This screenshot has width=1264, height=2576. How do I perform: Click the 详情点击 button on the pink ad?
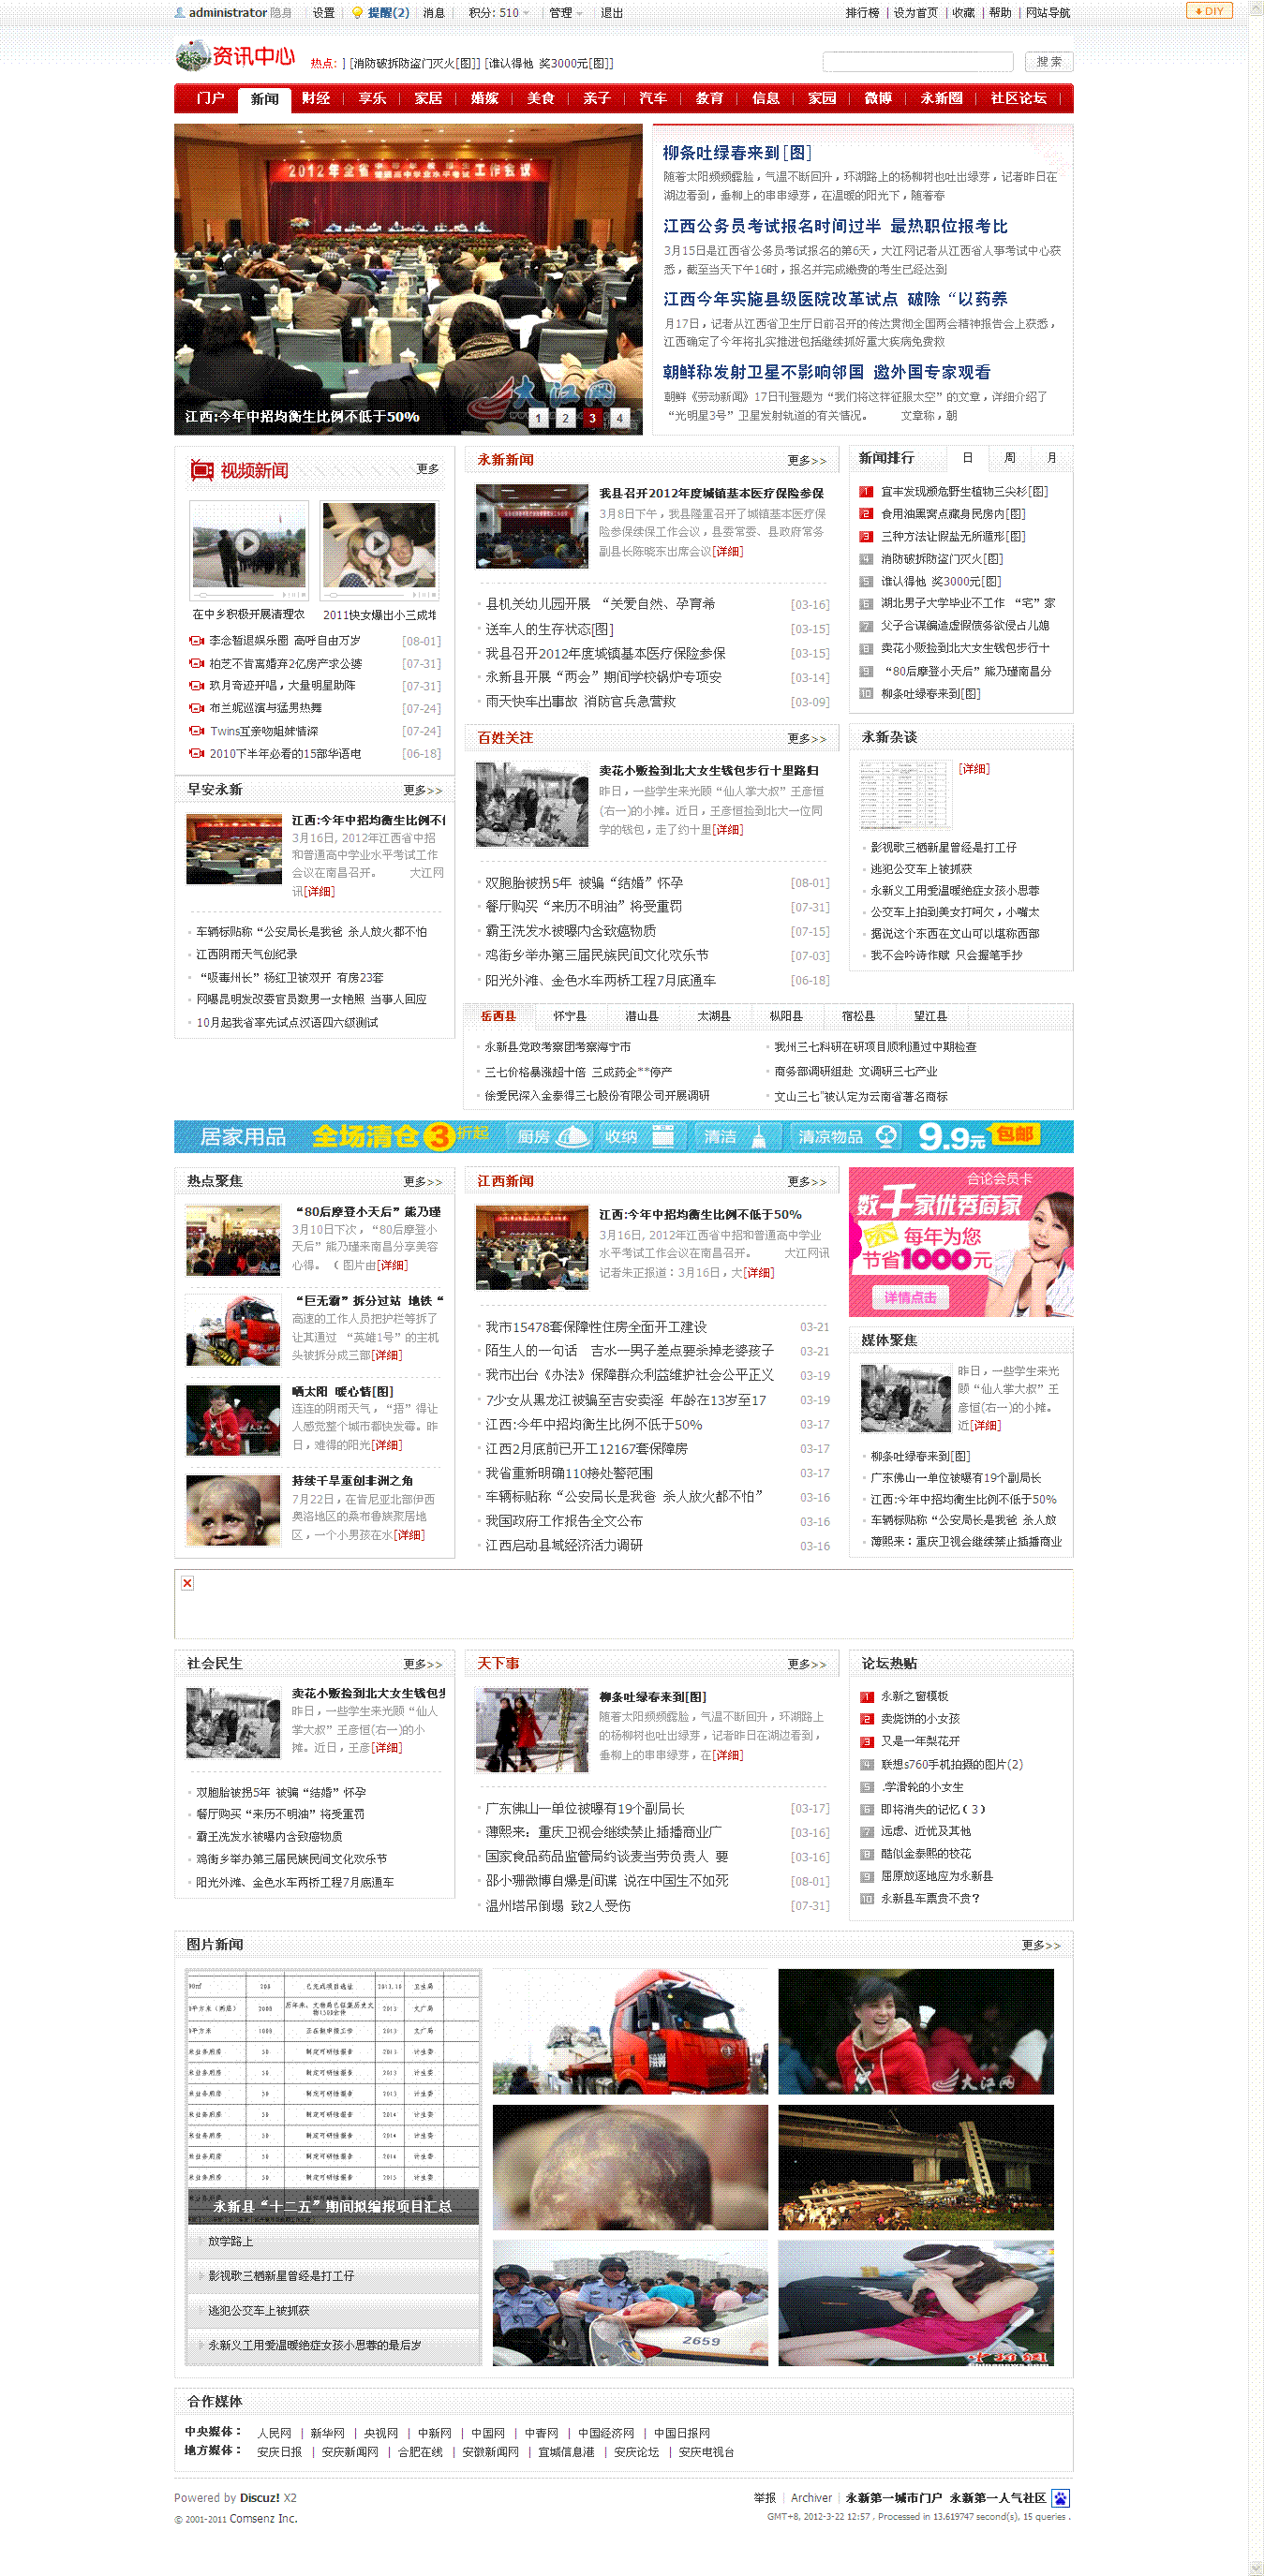pyautogui.click(x=910, y=1297)
